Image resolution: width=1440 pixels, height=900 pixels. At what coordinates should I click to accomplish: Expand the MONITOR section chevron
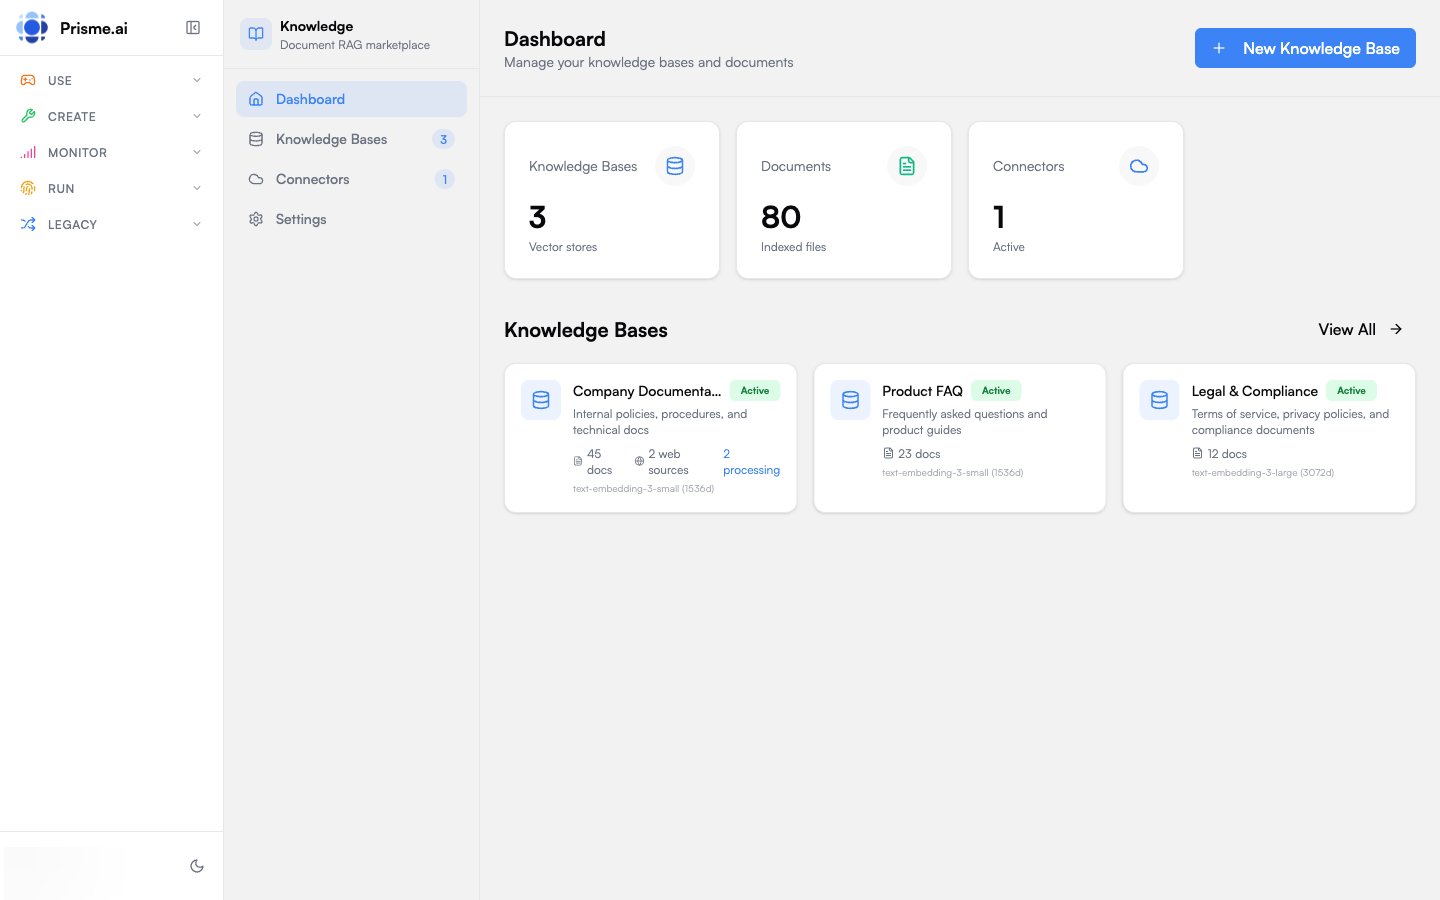197,152
